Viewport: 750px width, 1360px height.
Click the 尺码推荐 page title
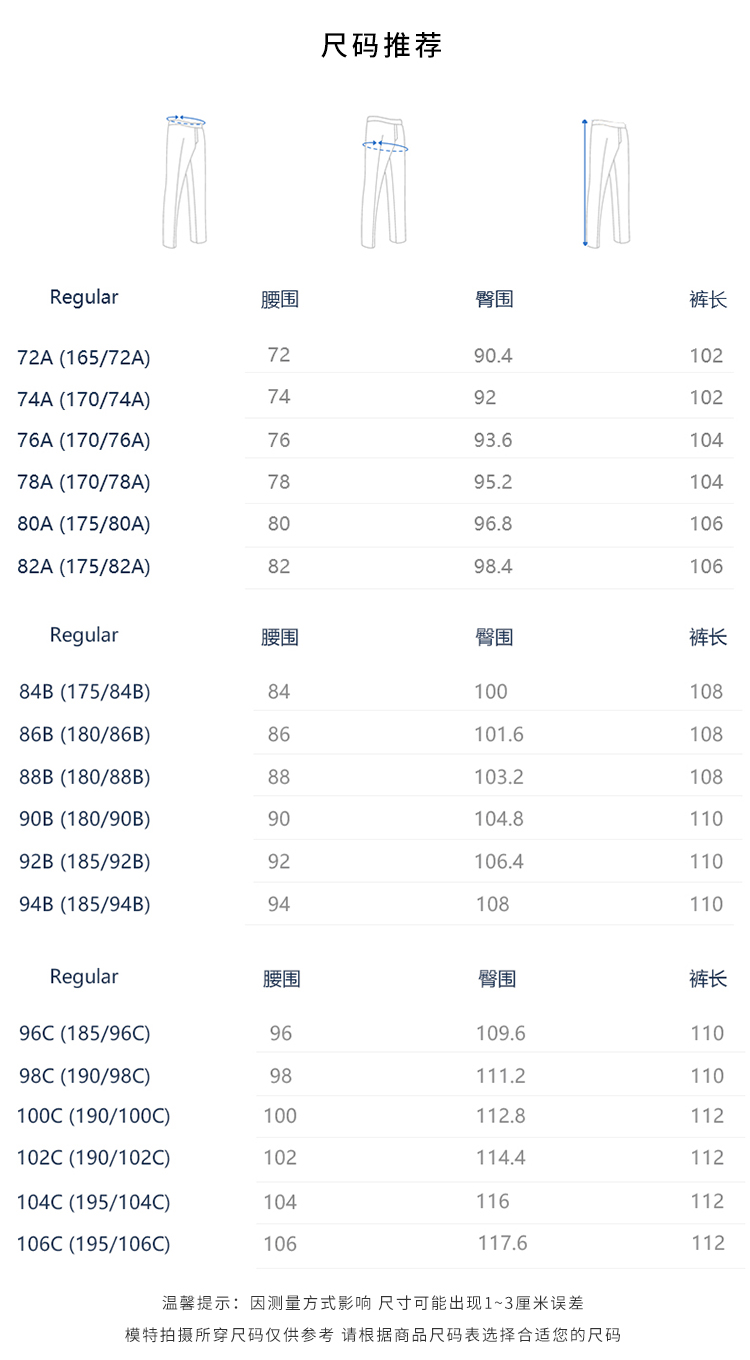pyautogui.click(x=381, y=45)
